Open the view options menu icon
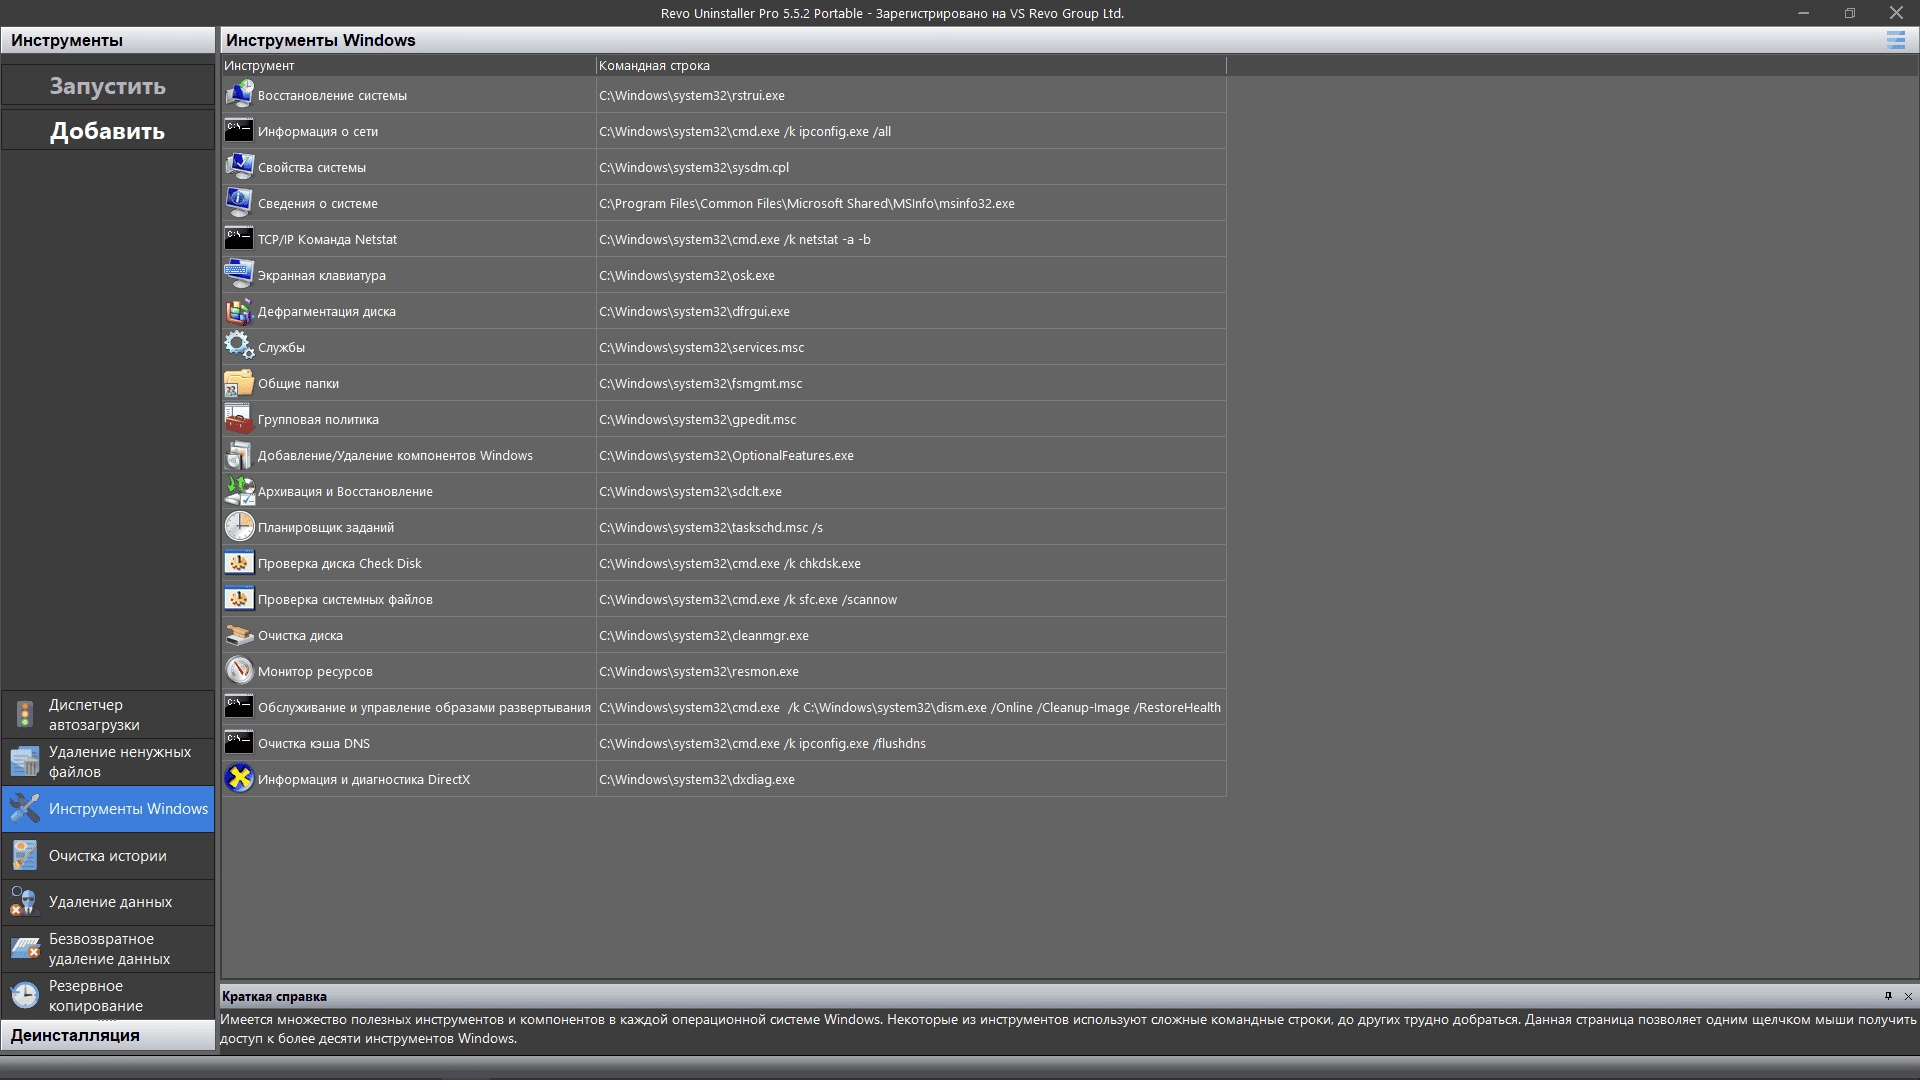The height and width of the screenshot is (1080, 1920). coord(1895,40)
